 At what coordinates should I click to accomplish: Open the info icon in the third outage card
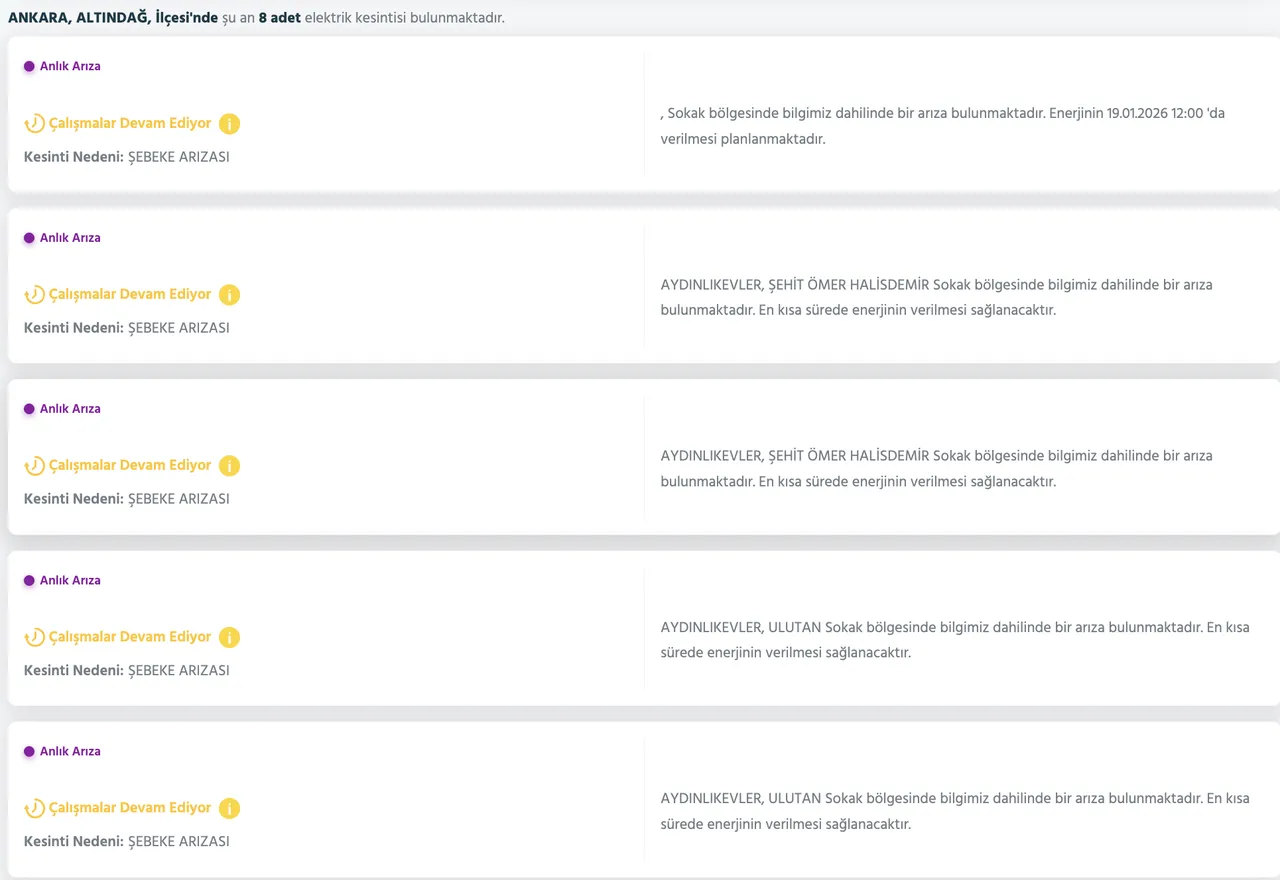point(229,466)
